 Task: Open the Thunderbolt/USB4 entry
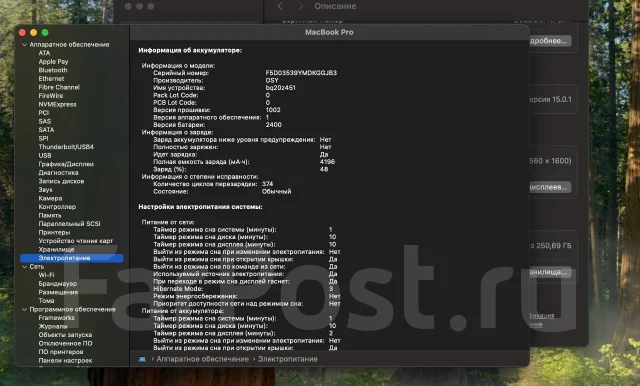coord(66,147)
